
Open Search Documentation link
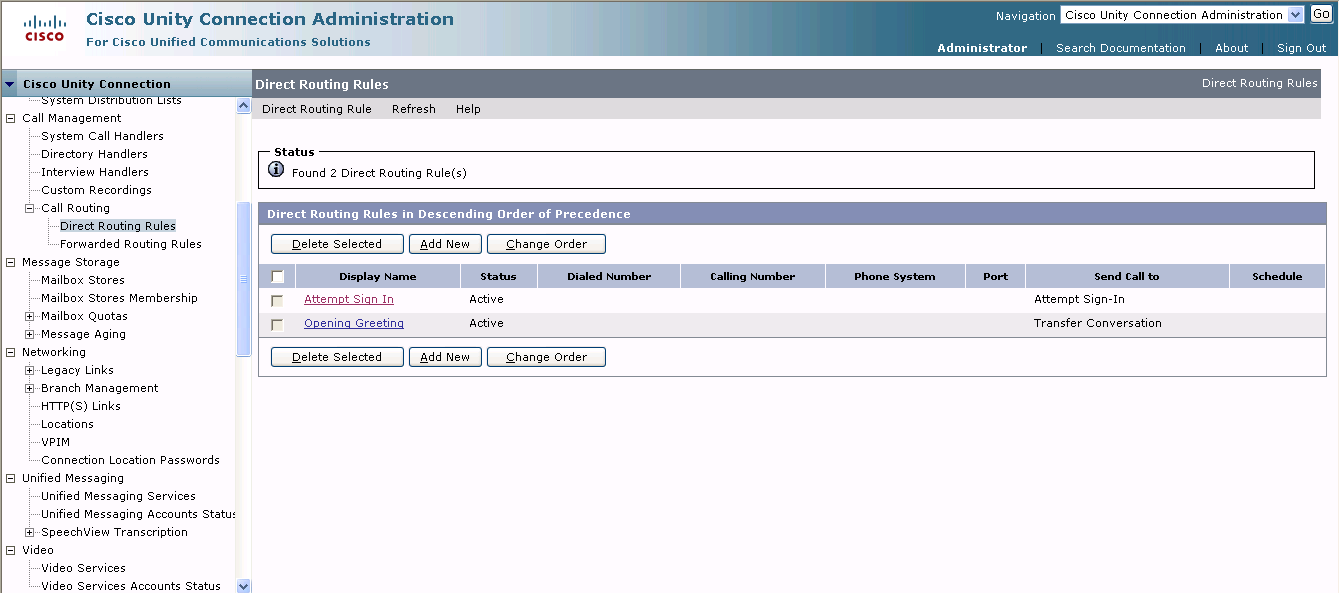(x=1121, y=48)
